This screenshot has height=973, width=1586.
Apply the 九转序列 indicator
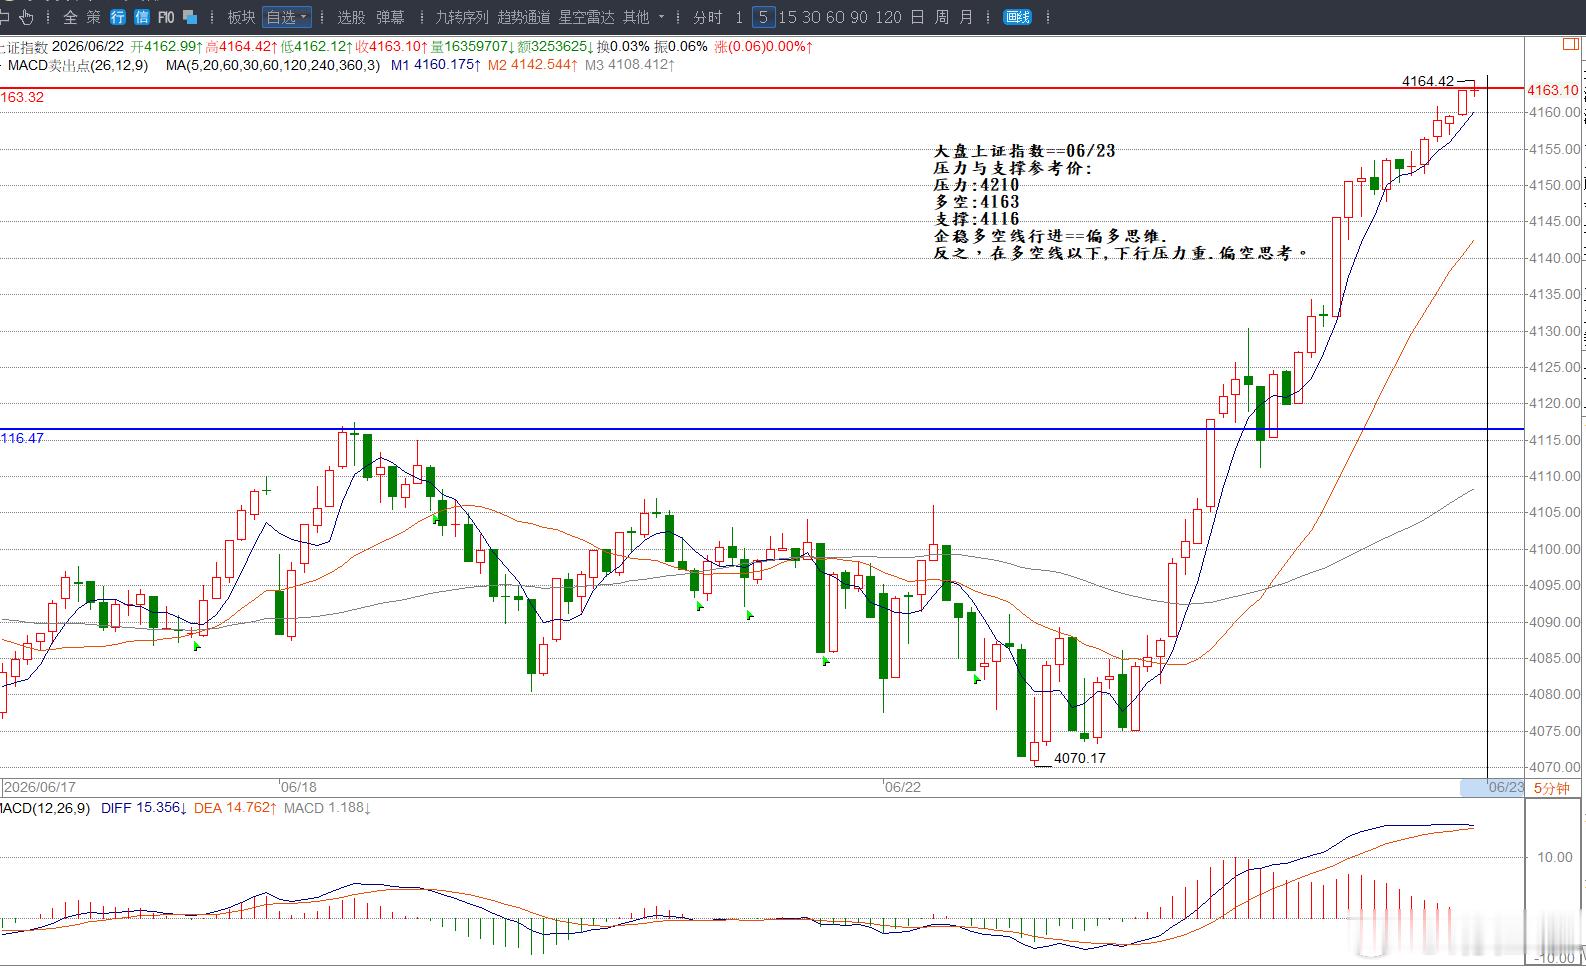[x=462, y=17]
